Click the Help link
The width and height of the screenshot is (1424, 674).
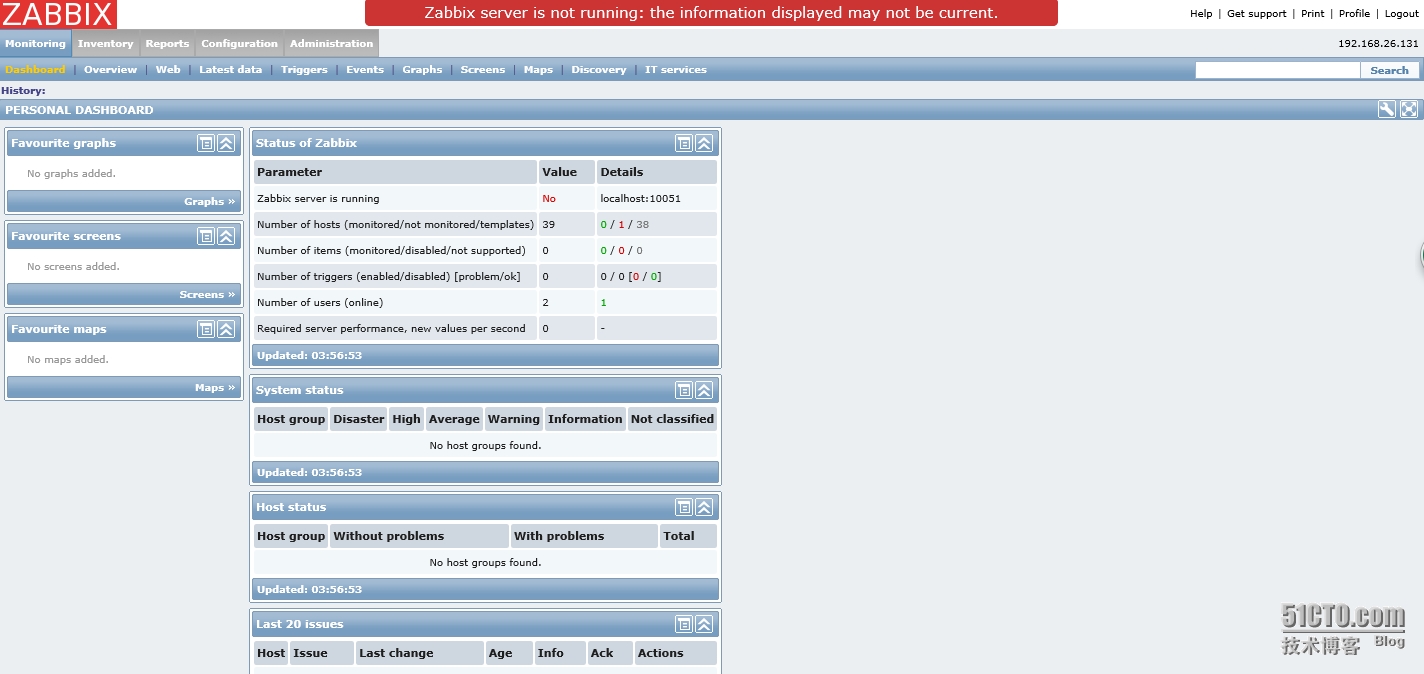tap(1201, 14)
